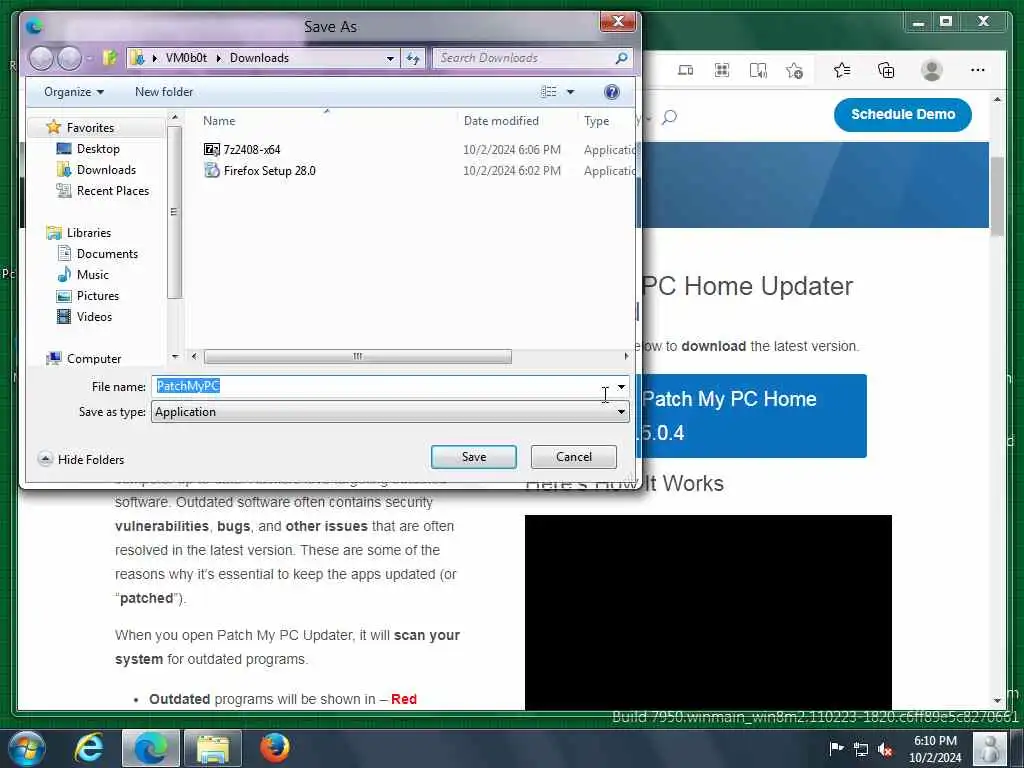
Task: Click the Edge address bar device icon
Action: pyautogui.click(x=686, y=71)
